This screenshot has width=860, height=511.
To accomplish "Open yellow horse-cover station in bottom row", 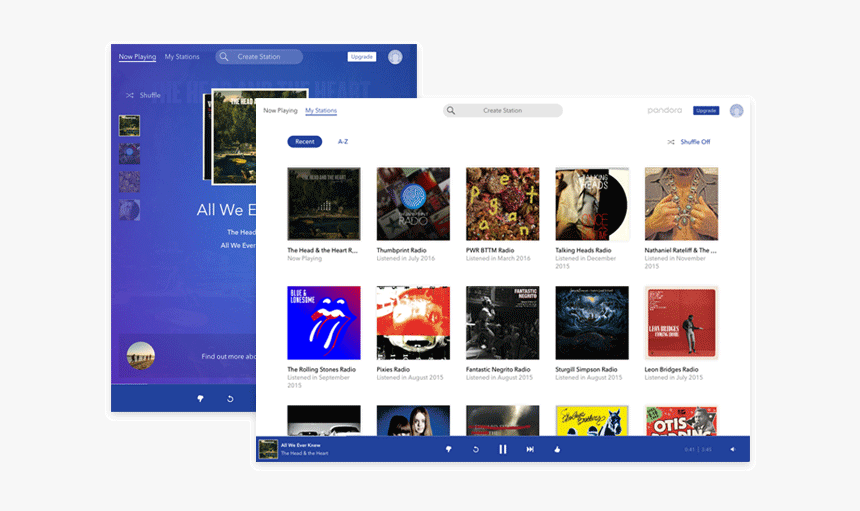I will coord(592,421).
